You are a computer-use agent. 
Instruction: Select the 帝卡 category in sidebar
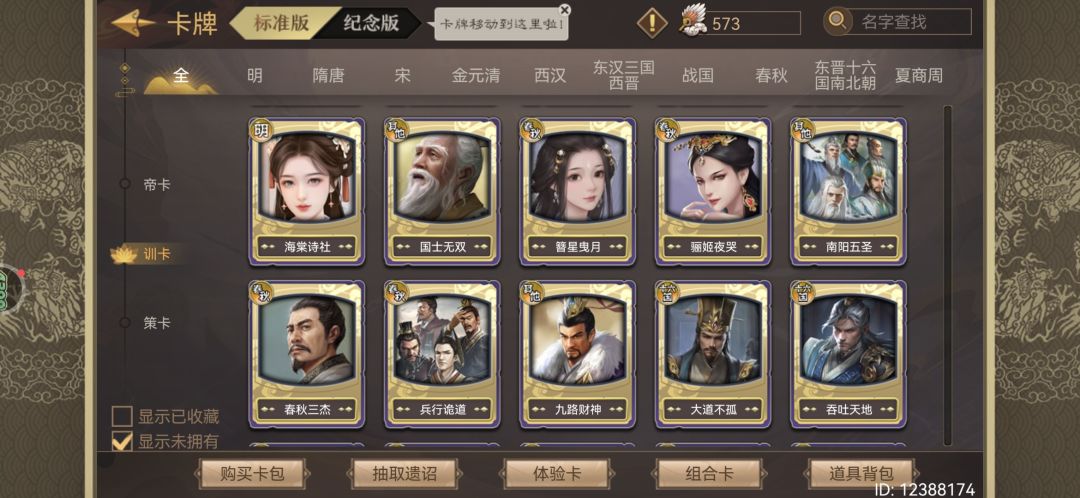click(157, 185)
